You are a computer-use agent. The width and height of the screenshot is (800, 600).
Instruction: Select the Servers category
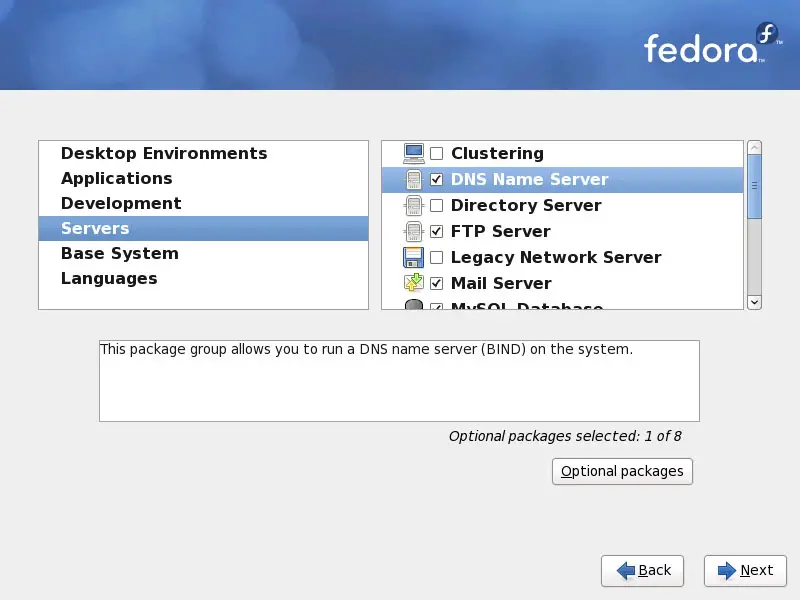(204, 228)
